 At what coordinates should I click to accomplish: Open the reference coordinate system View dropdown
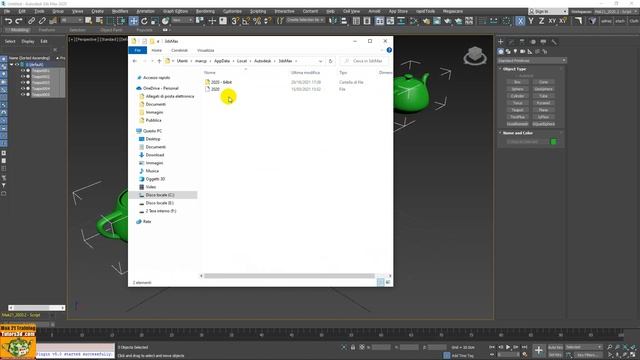(182, 20)
